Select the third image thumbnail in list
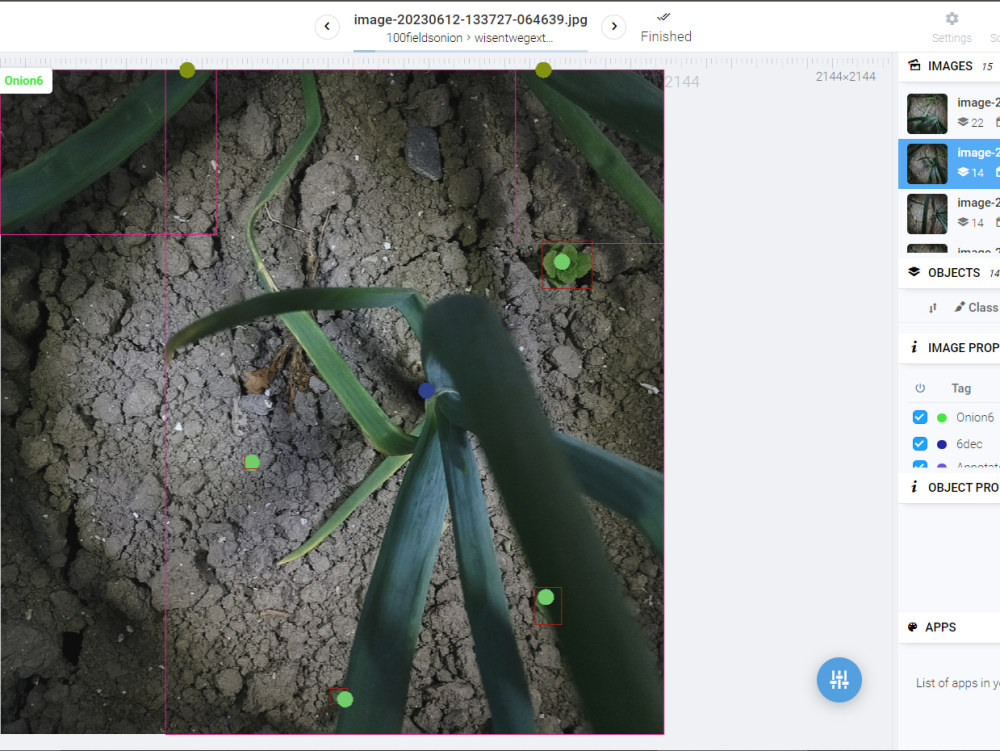The height and width of the screenshot is (751, 1000). click(927, 214)
